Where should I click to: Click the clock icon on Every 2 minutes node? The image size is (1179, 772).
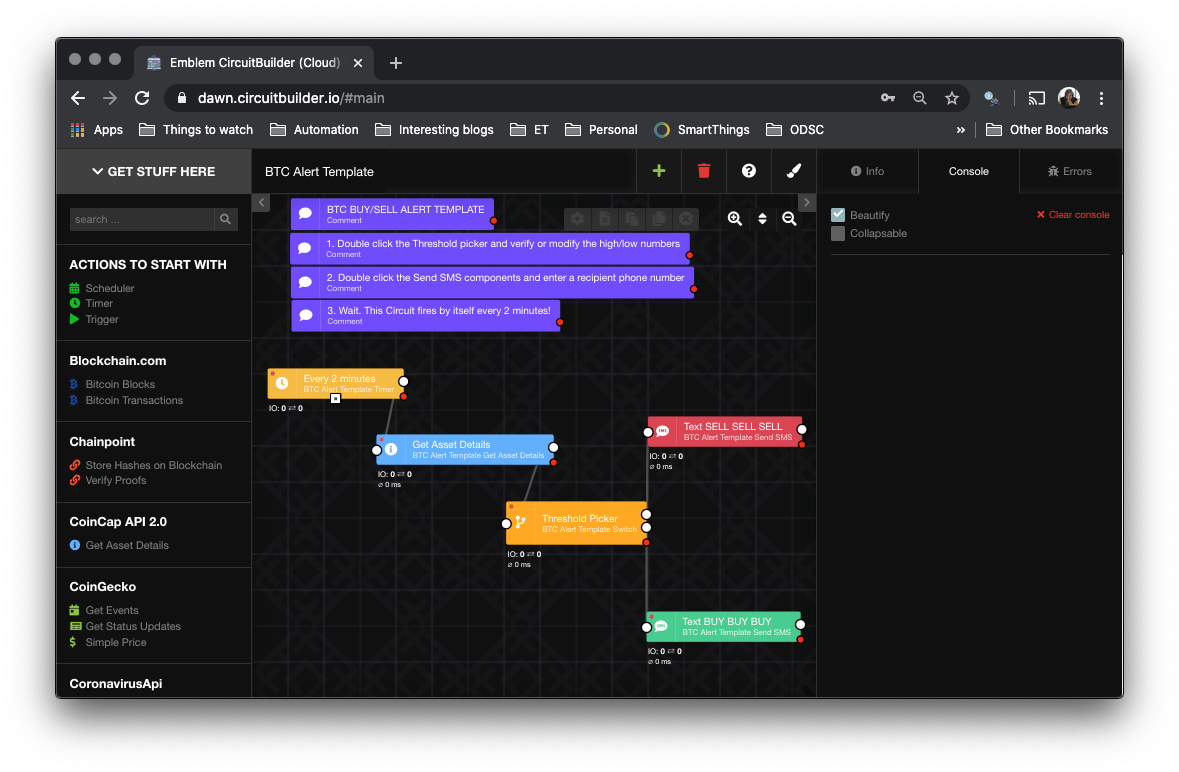(x=282, y=383)
